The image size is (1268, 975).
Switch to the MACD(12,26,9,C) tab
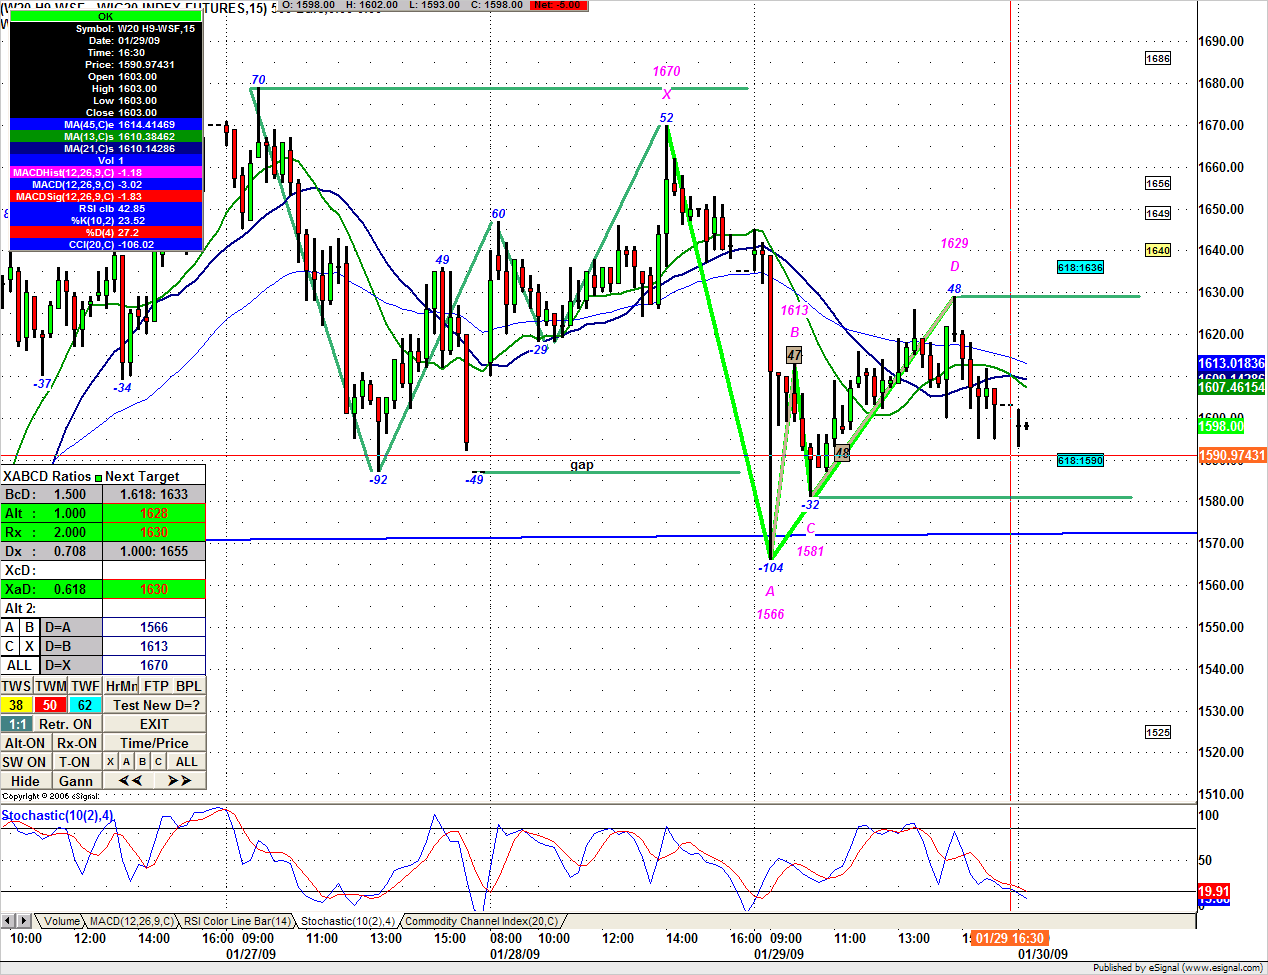point(131,921)
